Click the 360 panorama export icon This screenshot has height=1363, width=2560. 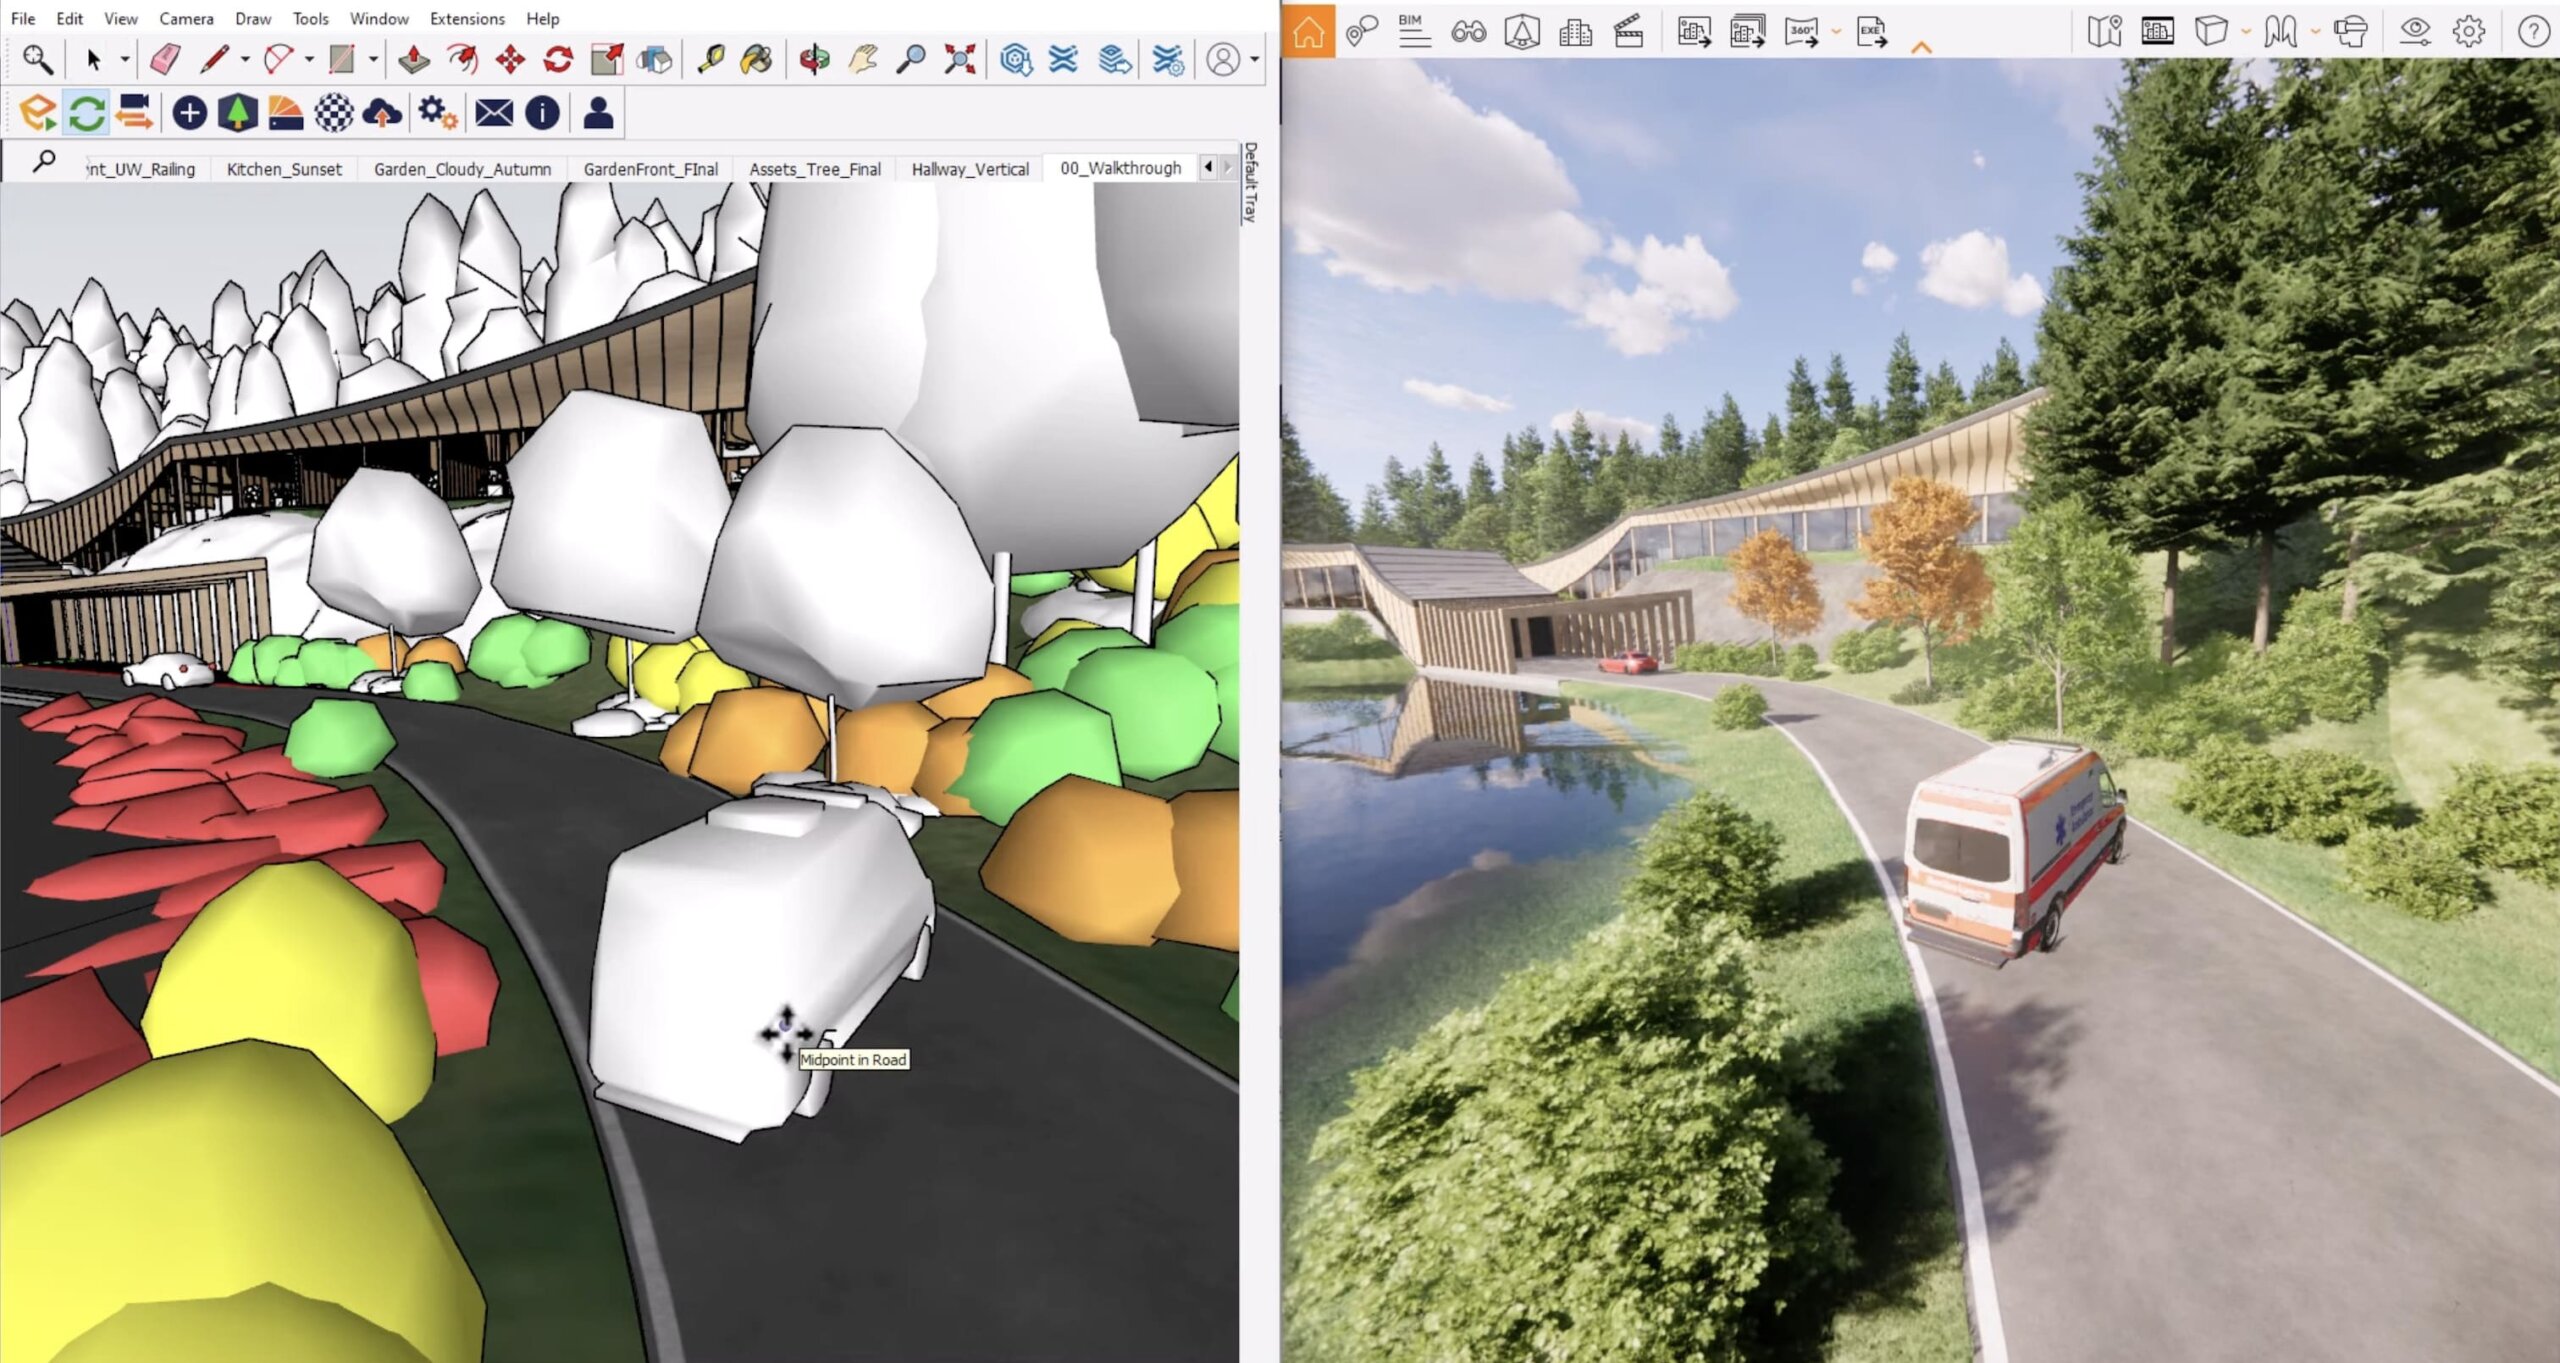click(x=1801, y=32)
